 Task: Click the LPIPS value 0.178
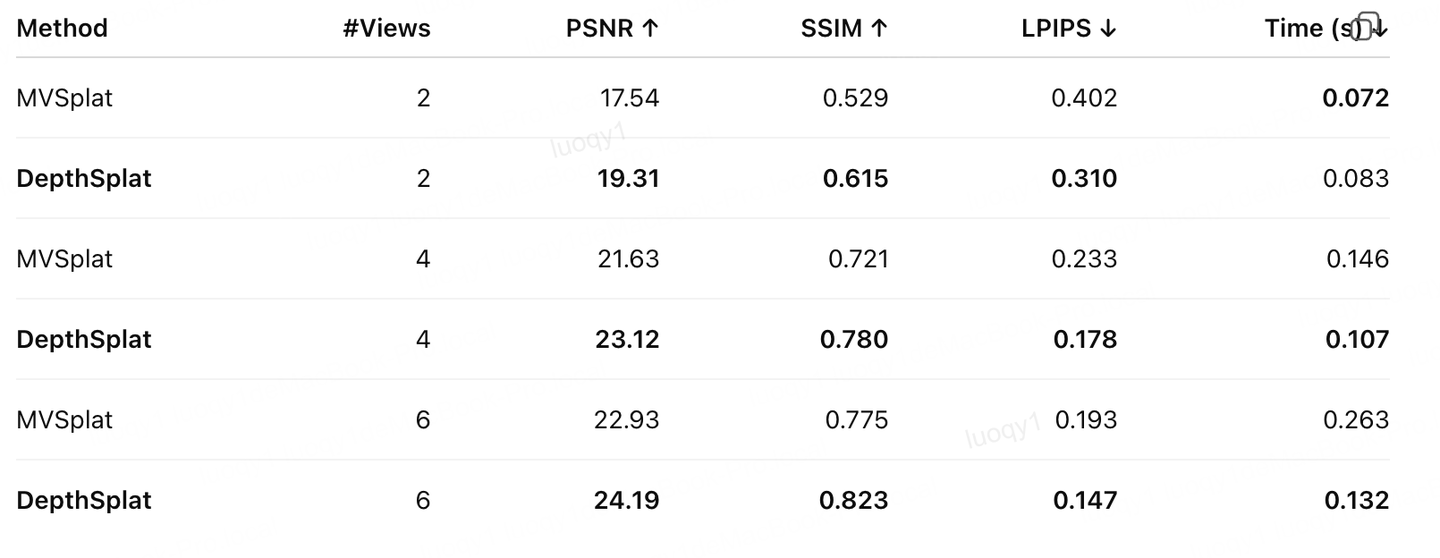point(1085,340)
